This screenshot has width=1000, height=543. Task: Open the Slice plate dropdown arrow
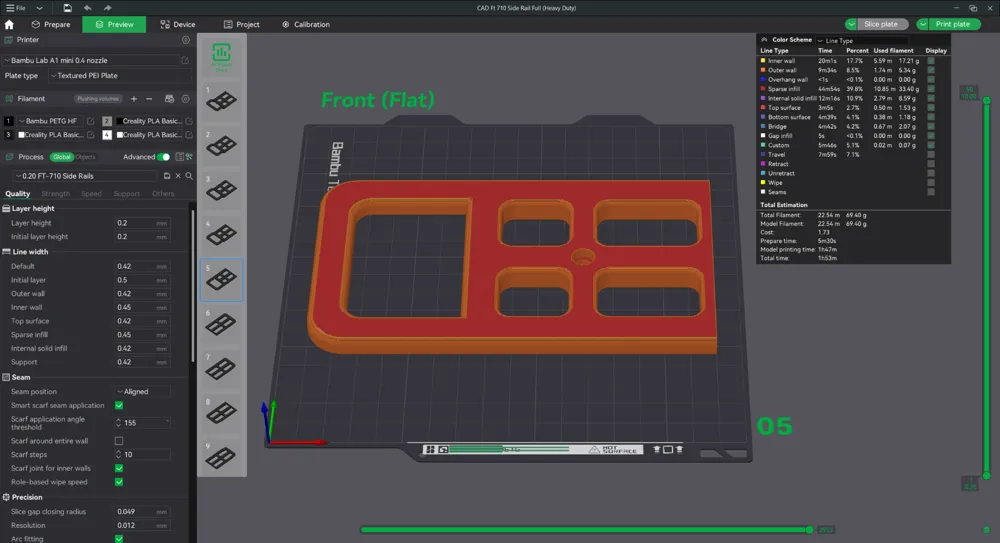[x=851, y=24]
